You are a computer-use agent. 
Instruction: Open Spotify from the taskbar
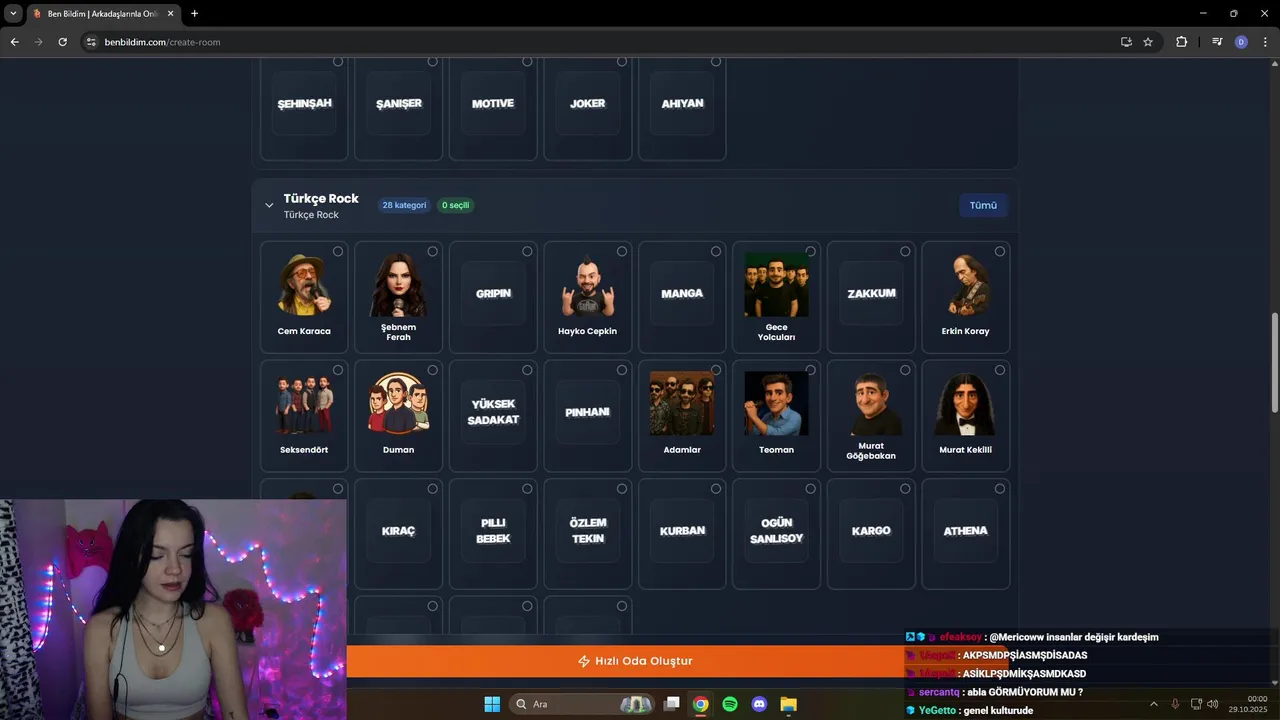coord(730,704)
